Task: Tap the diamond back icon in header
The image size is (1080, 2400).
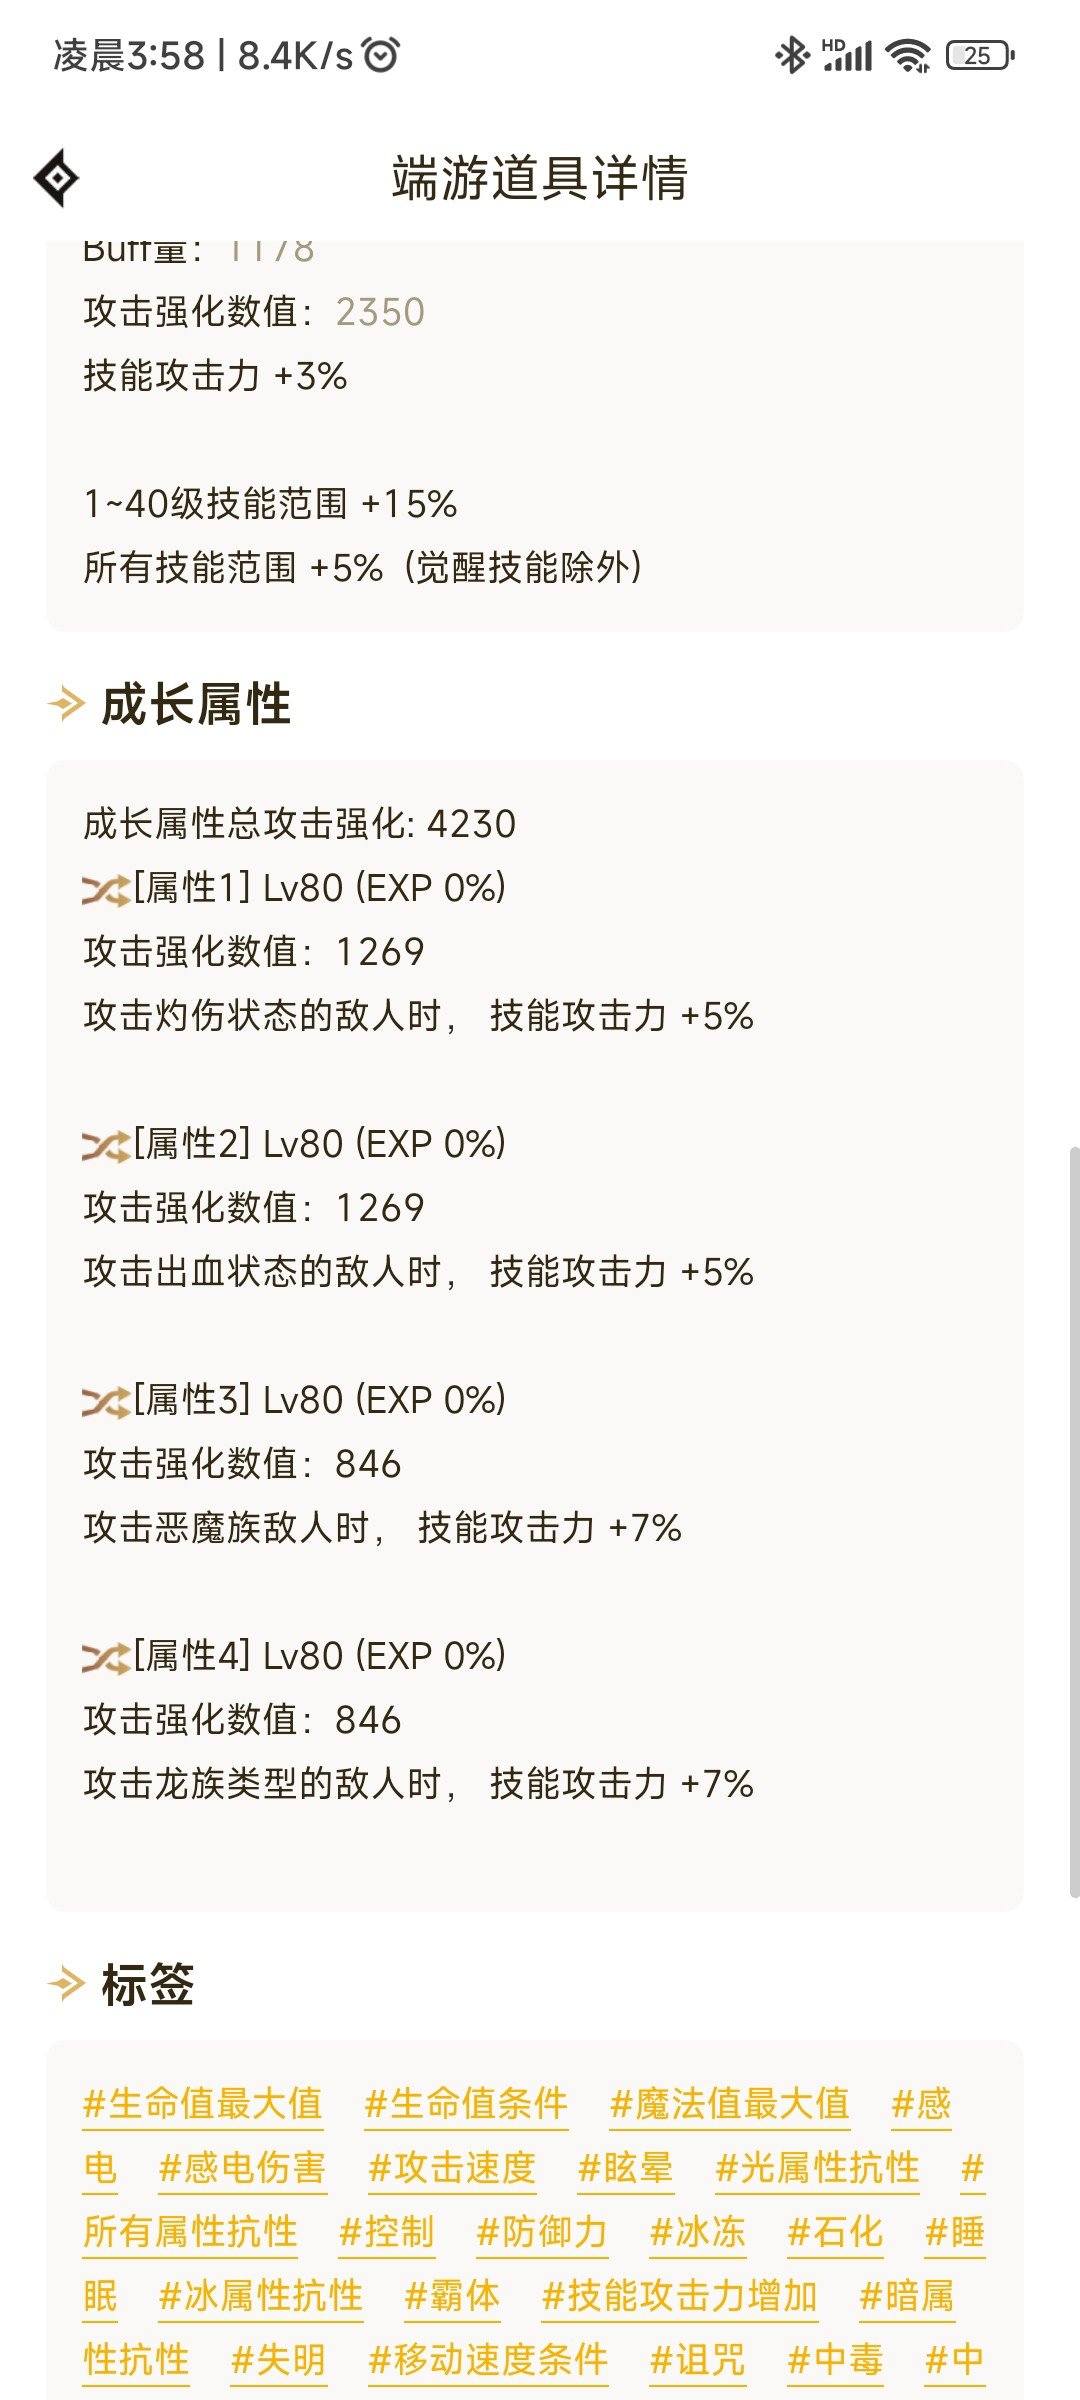Action: pos(57,178)
